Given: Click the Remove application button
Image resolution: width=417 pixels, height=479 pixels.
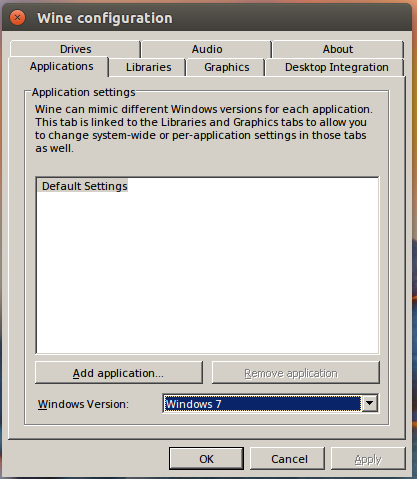Looking at the screenshot, I should (296, 373).
